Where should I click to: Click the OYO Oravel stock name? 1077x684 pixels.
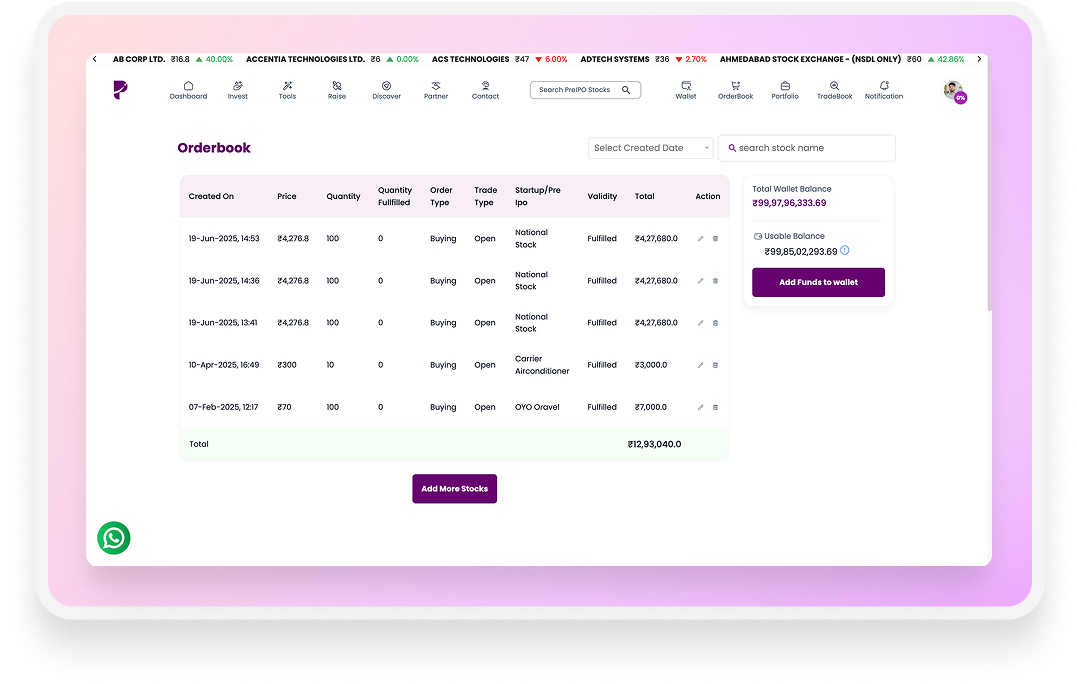click(x=537, y=407)
